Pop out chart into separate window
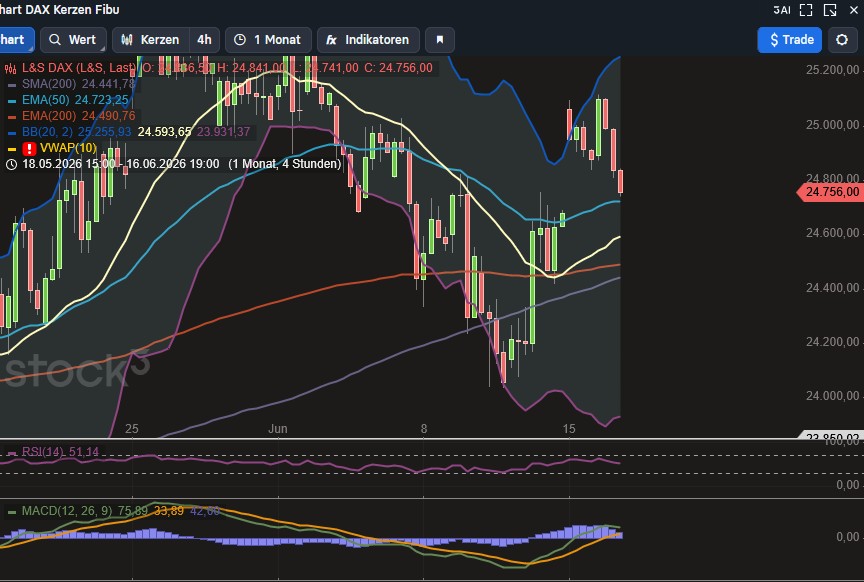This screenshot has height=582, width=864. pyautogui.click(x=830, y=10)
